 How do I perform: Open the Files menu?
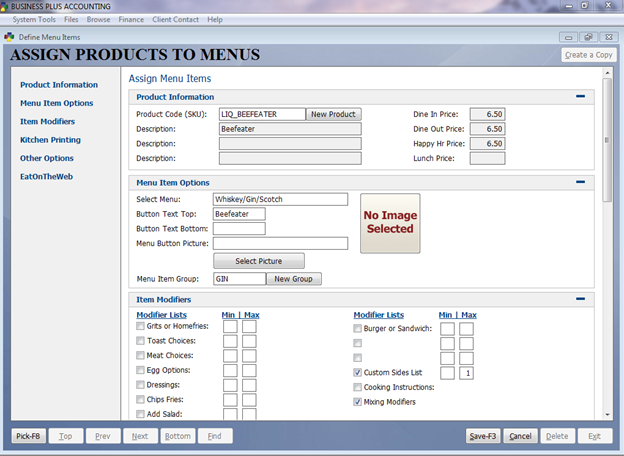[x=71, y=19]
